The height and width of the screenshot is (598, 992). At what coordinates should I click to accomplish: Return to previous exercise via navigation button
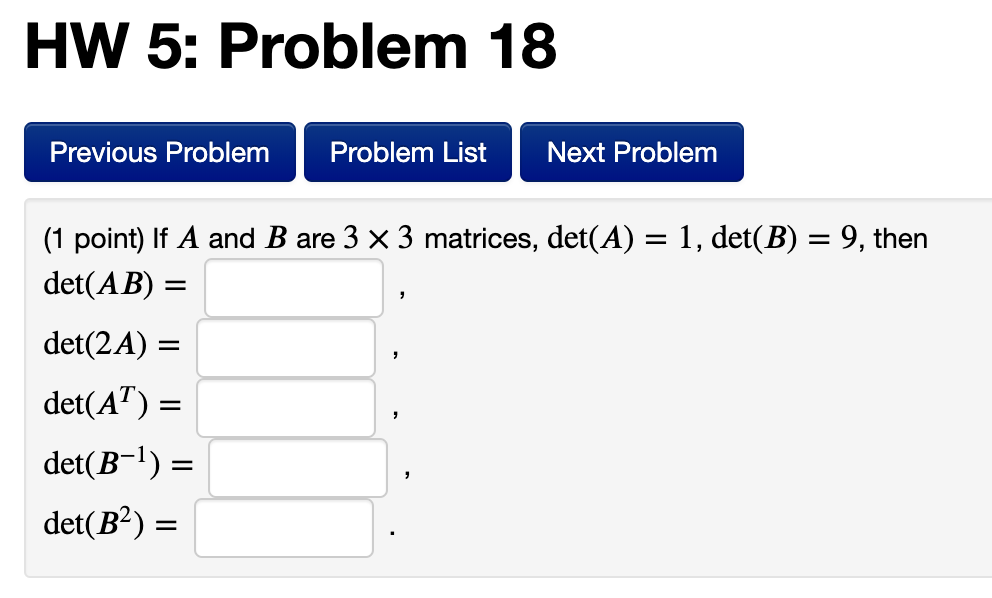tap(159, 152)
